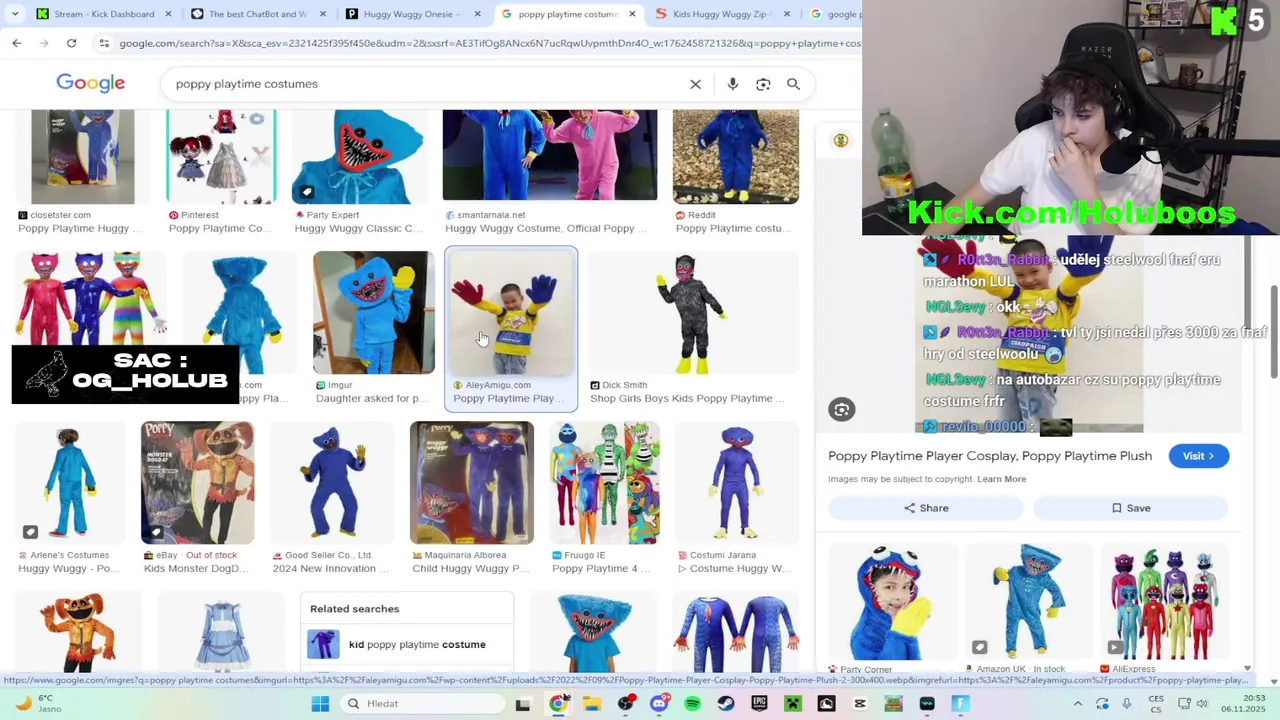Open the Learn More copyright link

point(1001,479)
